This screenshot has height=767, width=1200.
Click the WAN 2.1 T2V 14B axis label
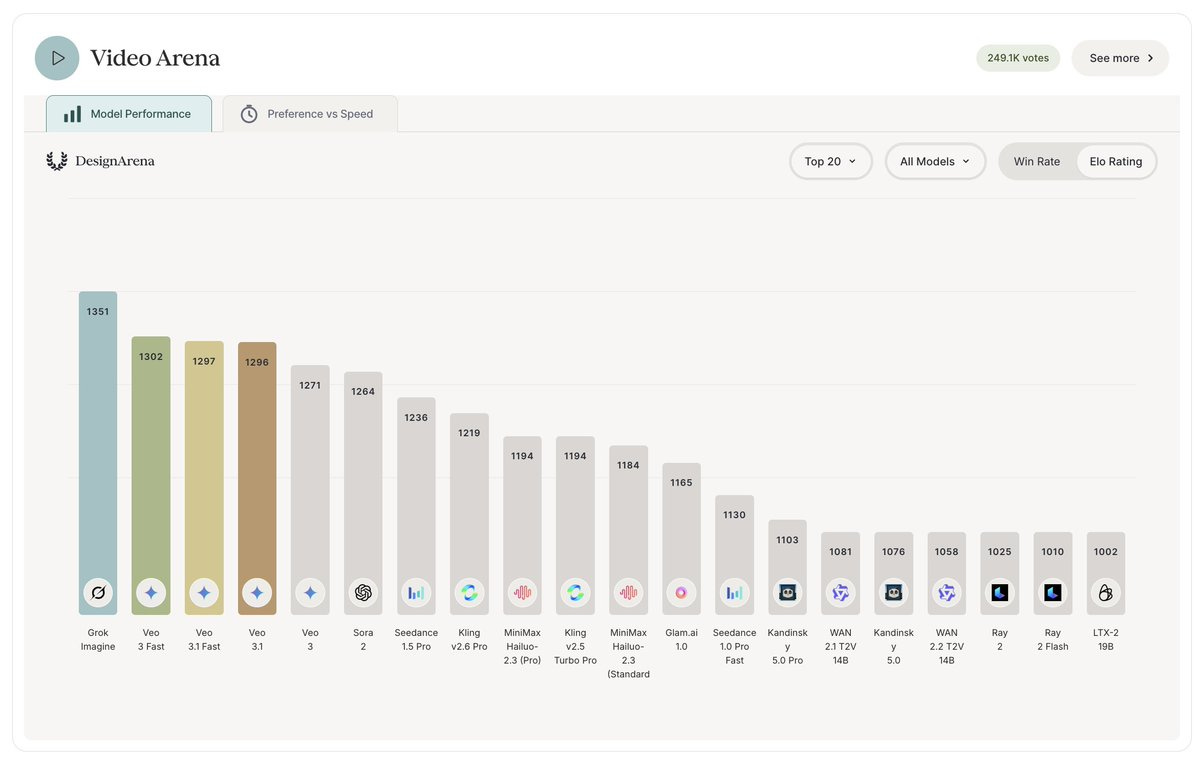840,647
